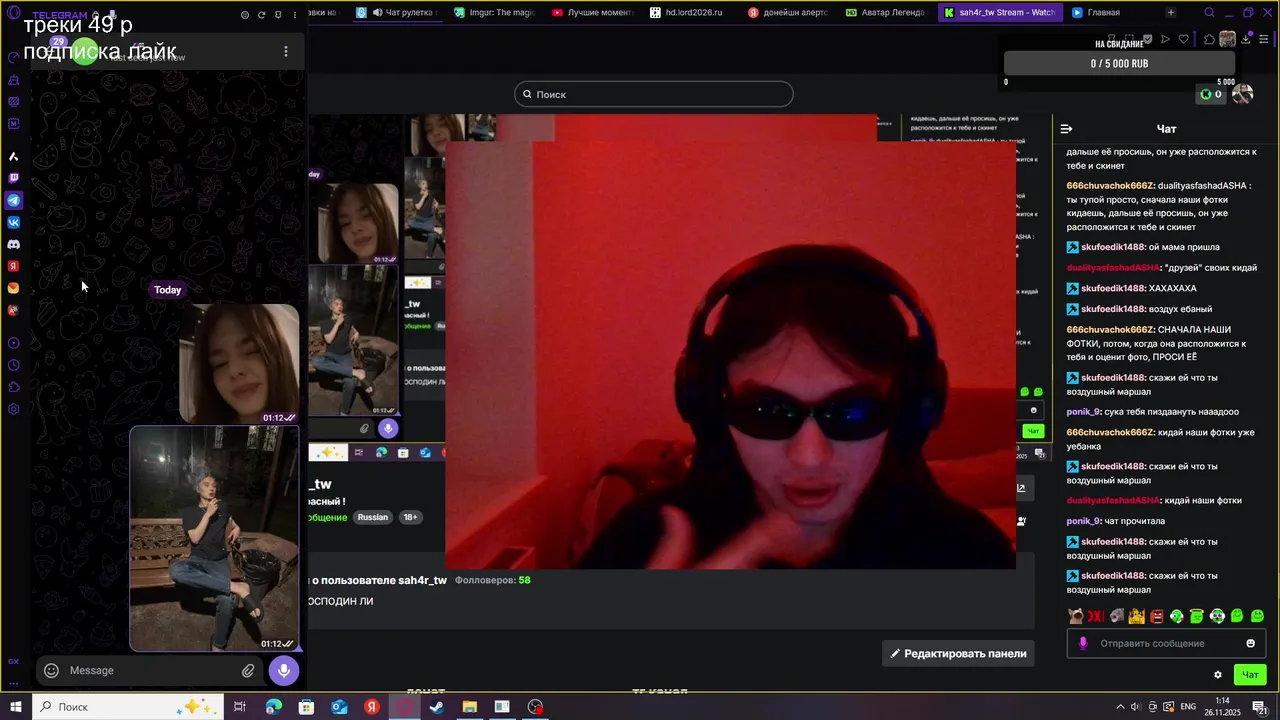1280x720 pixels.
Task: Open Twitch in Opera sidebar
Action: pyautogui.click(x=13, y=178)
